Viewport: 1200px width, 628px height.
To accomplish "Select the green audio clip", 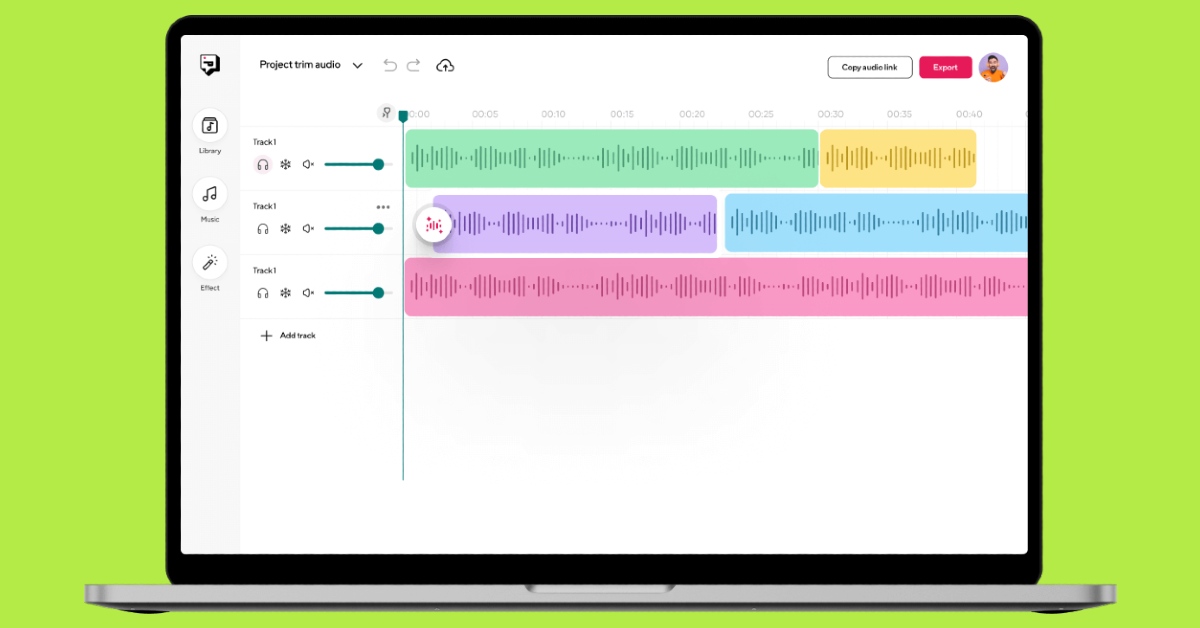I will tap(611, 158).
